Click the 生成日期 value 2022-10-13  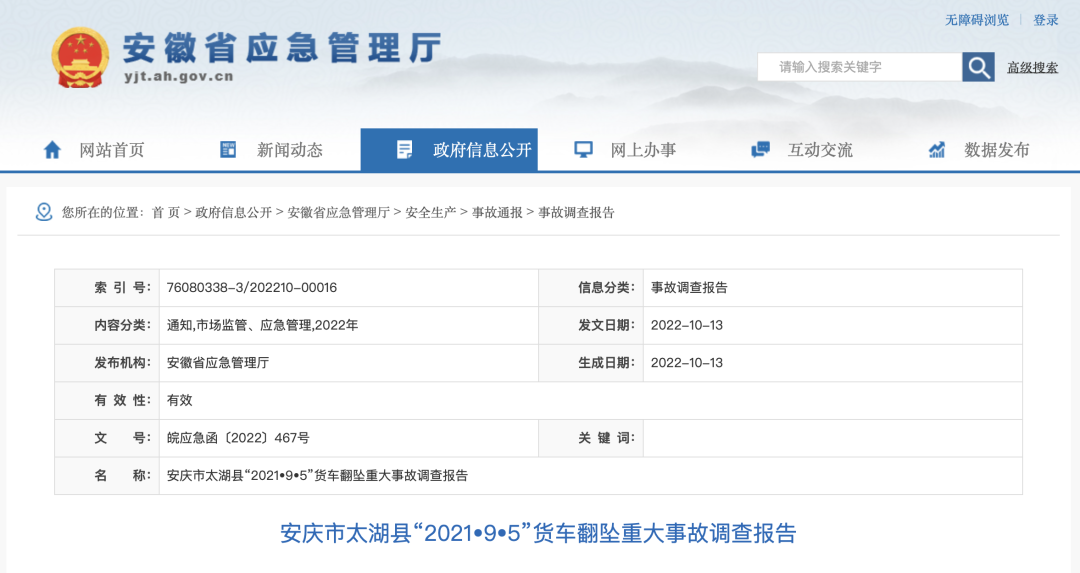tap(687, 363)
